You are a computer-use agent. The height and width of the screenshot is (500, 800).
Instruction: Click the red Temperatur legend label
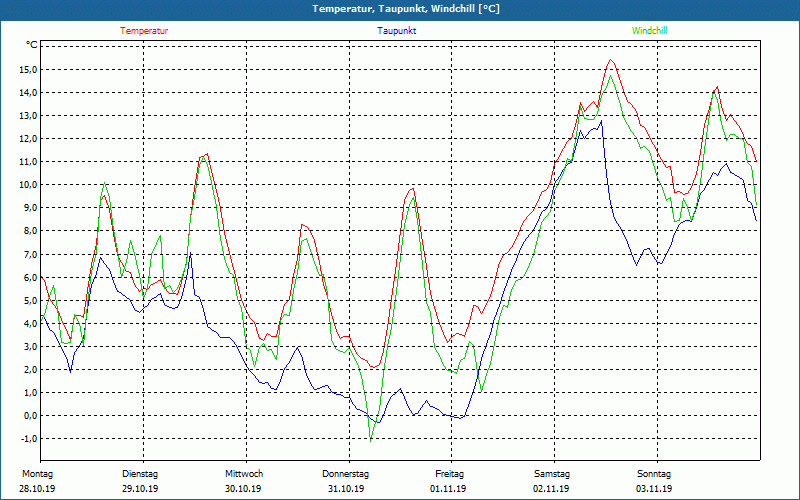144,31
